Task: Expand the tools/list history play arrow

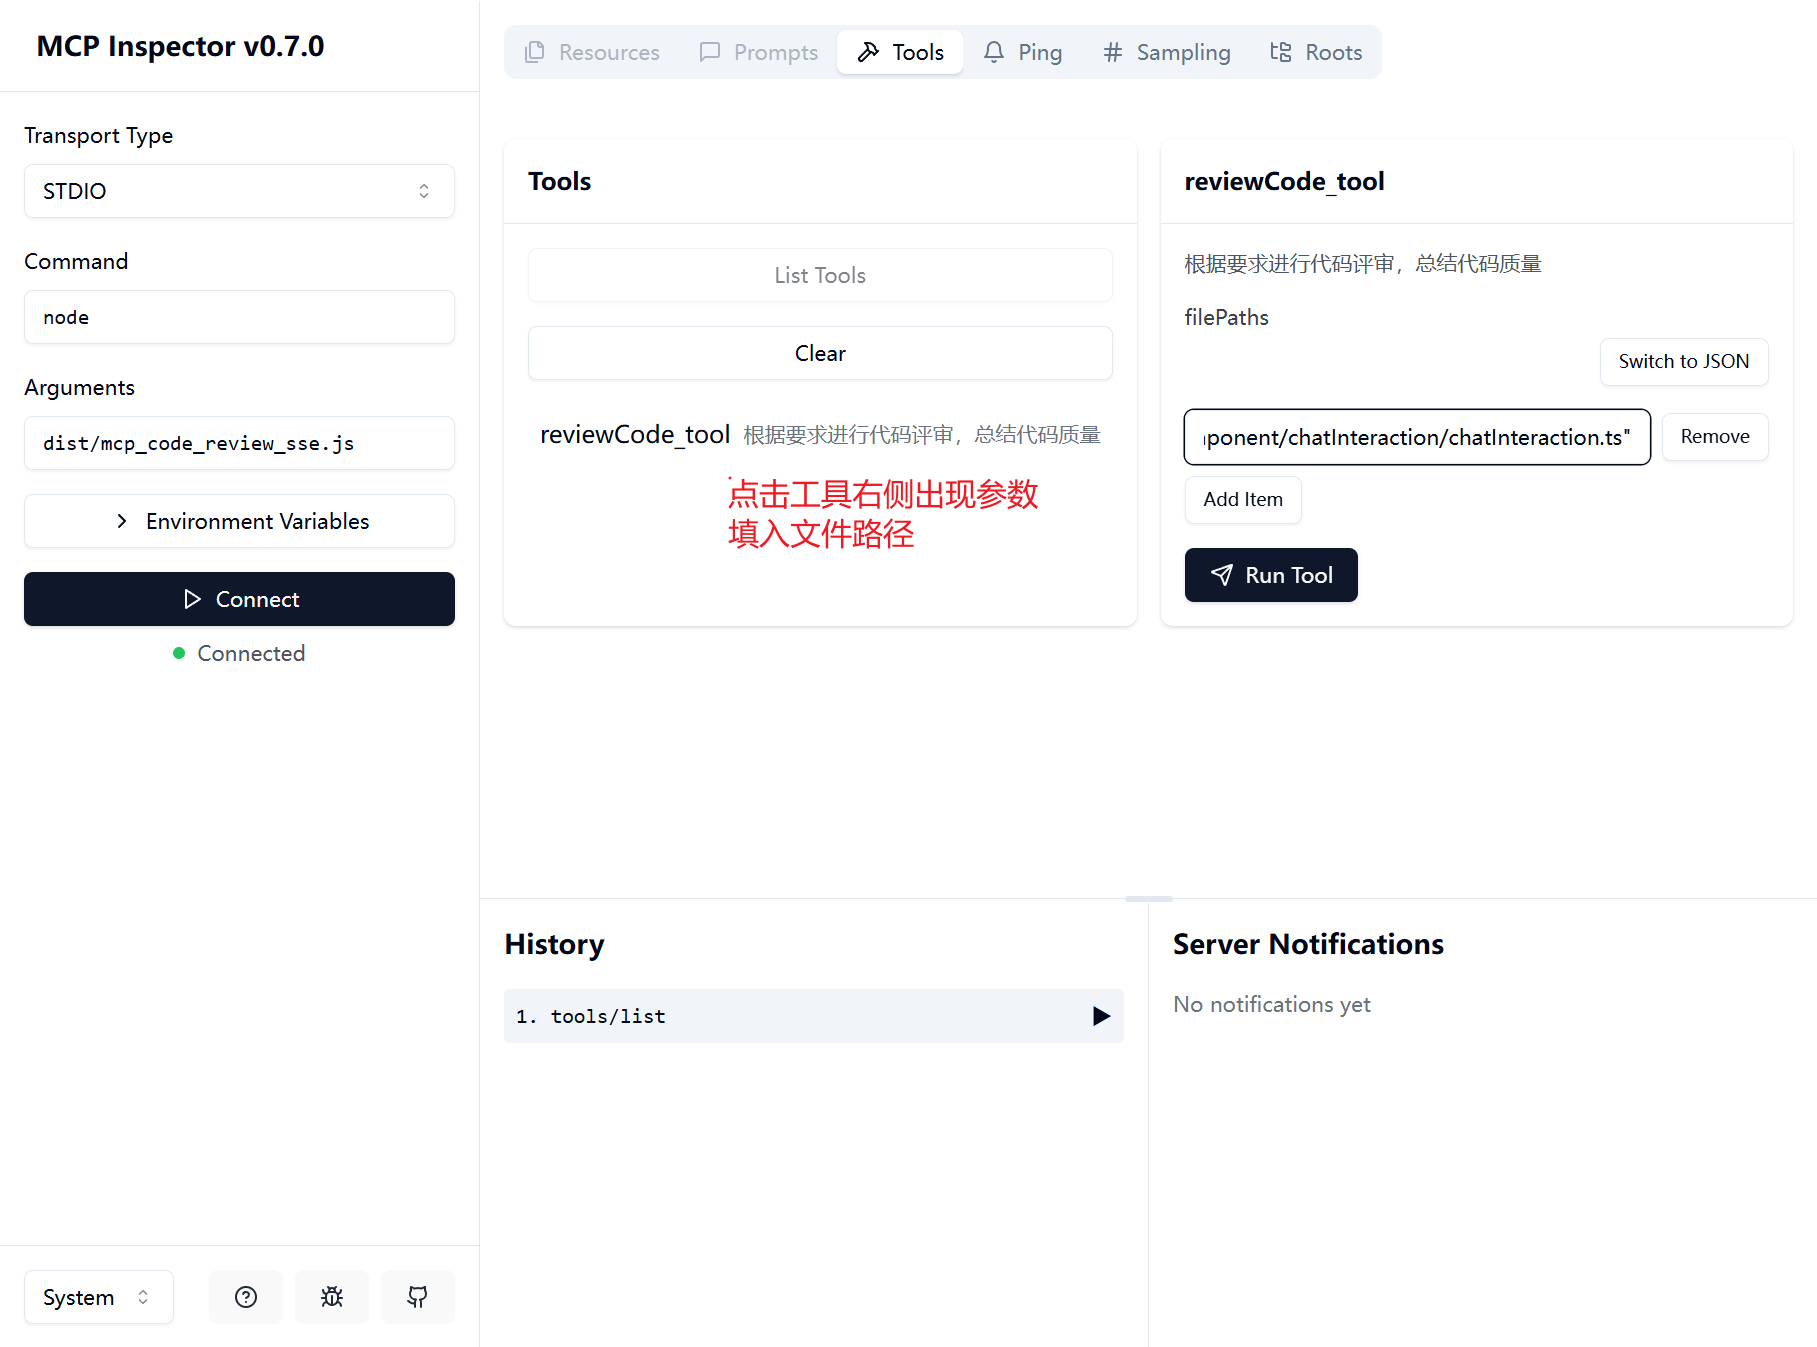Action: pos(1101,1016)
